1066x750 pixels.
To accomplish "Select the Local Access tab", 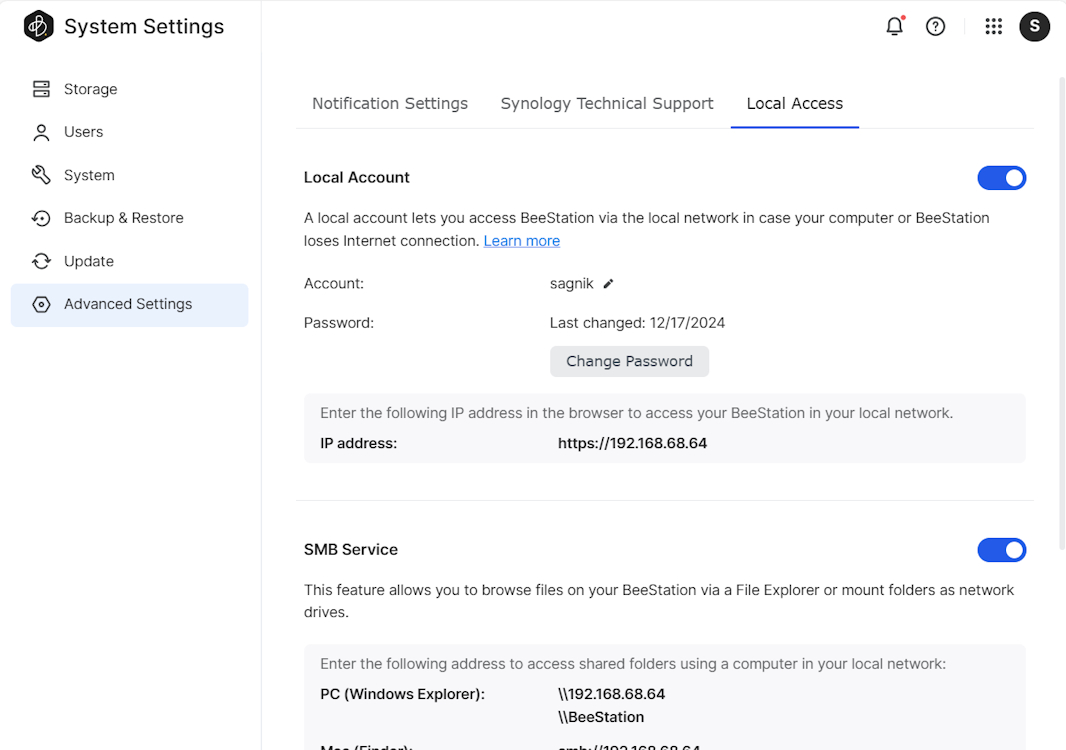I will coord(794,104).
